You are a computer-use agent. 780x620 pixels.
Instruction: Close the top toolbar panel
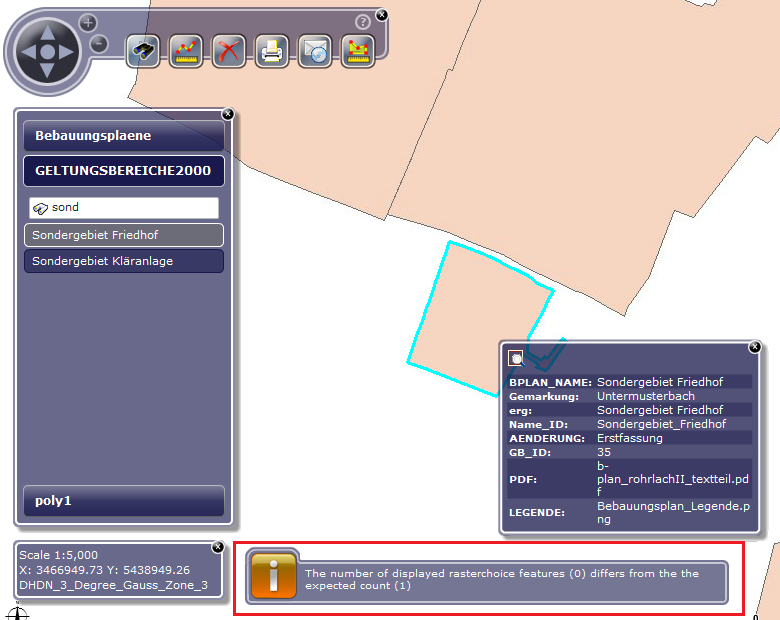382,15
